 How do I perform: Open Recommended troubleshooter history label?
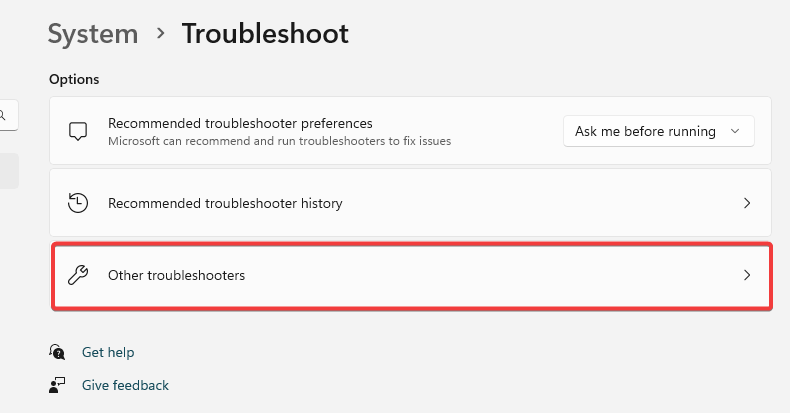tap(225, 203)
